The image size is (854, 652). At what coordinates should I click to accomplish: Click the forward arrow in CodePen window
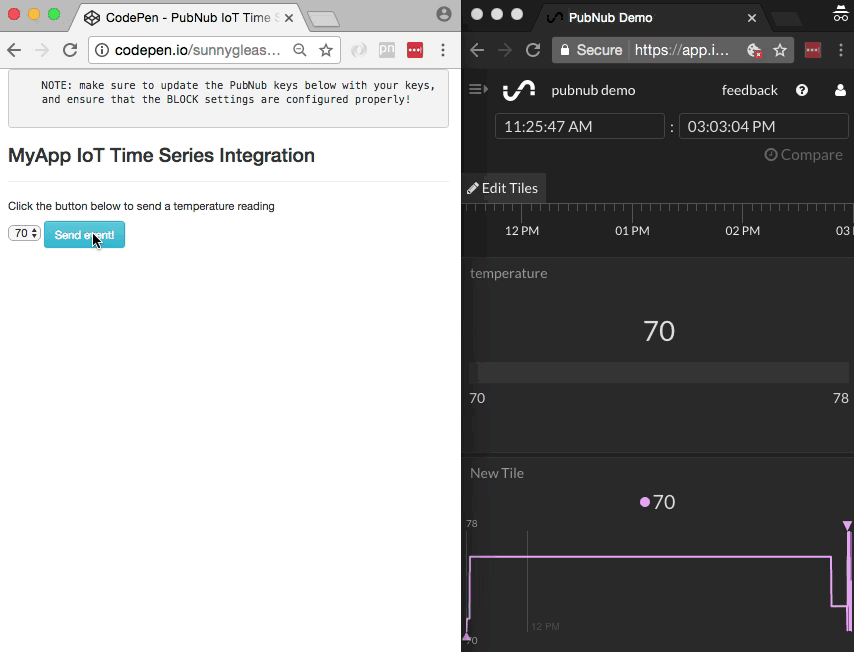[x=42, y=50]
